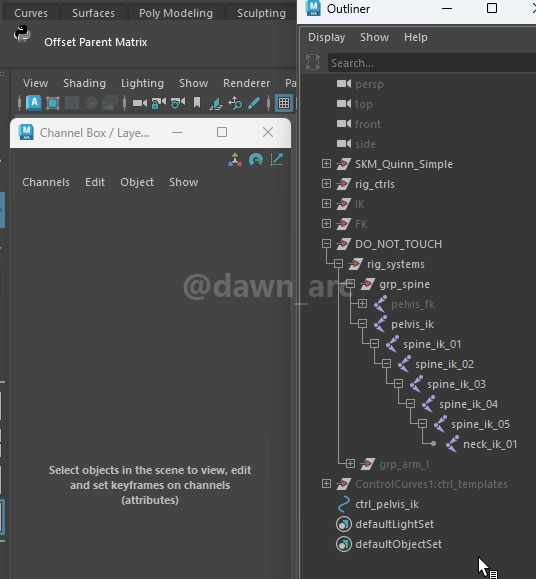Collapse spine_ik_03 joint
Screen dimensions: 536x579
[x=398, y=383]
